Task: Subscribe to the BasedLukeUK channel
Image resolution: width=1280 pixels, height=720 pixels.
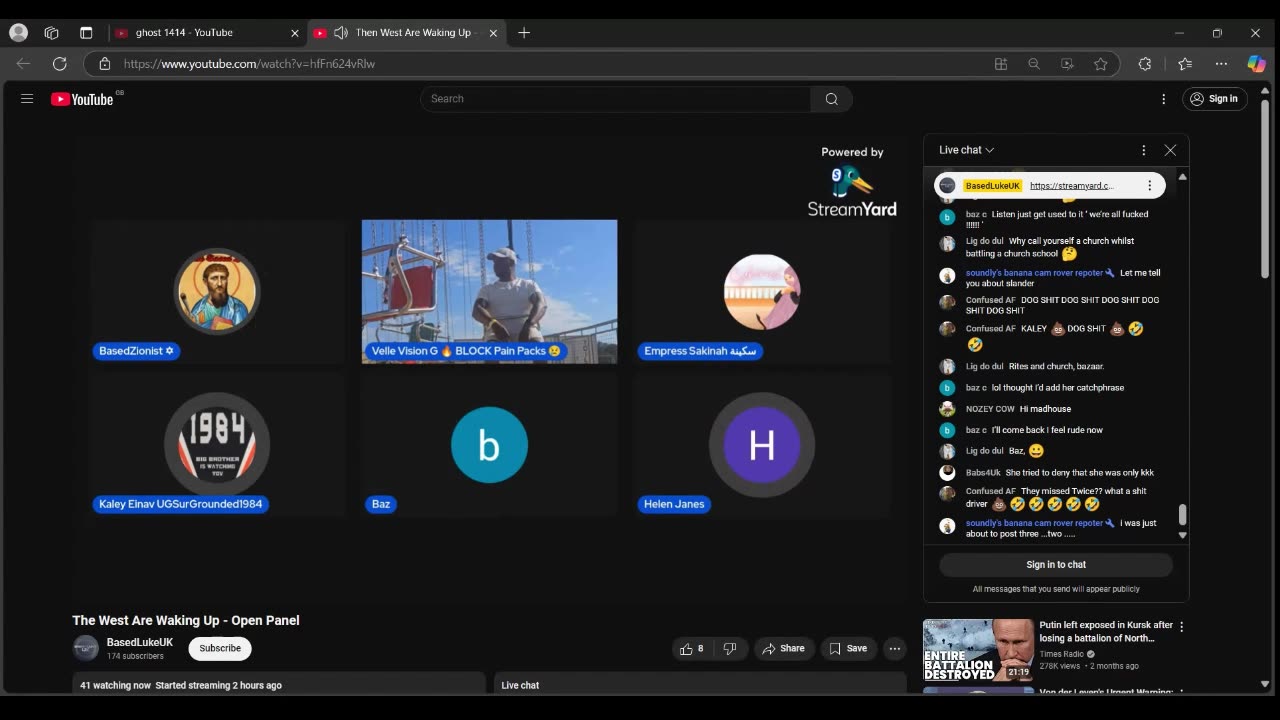Action: (x=220, y=648)
